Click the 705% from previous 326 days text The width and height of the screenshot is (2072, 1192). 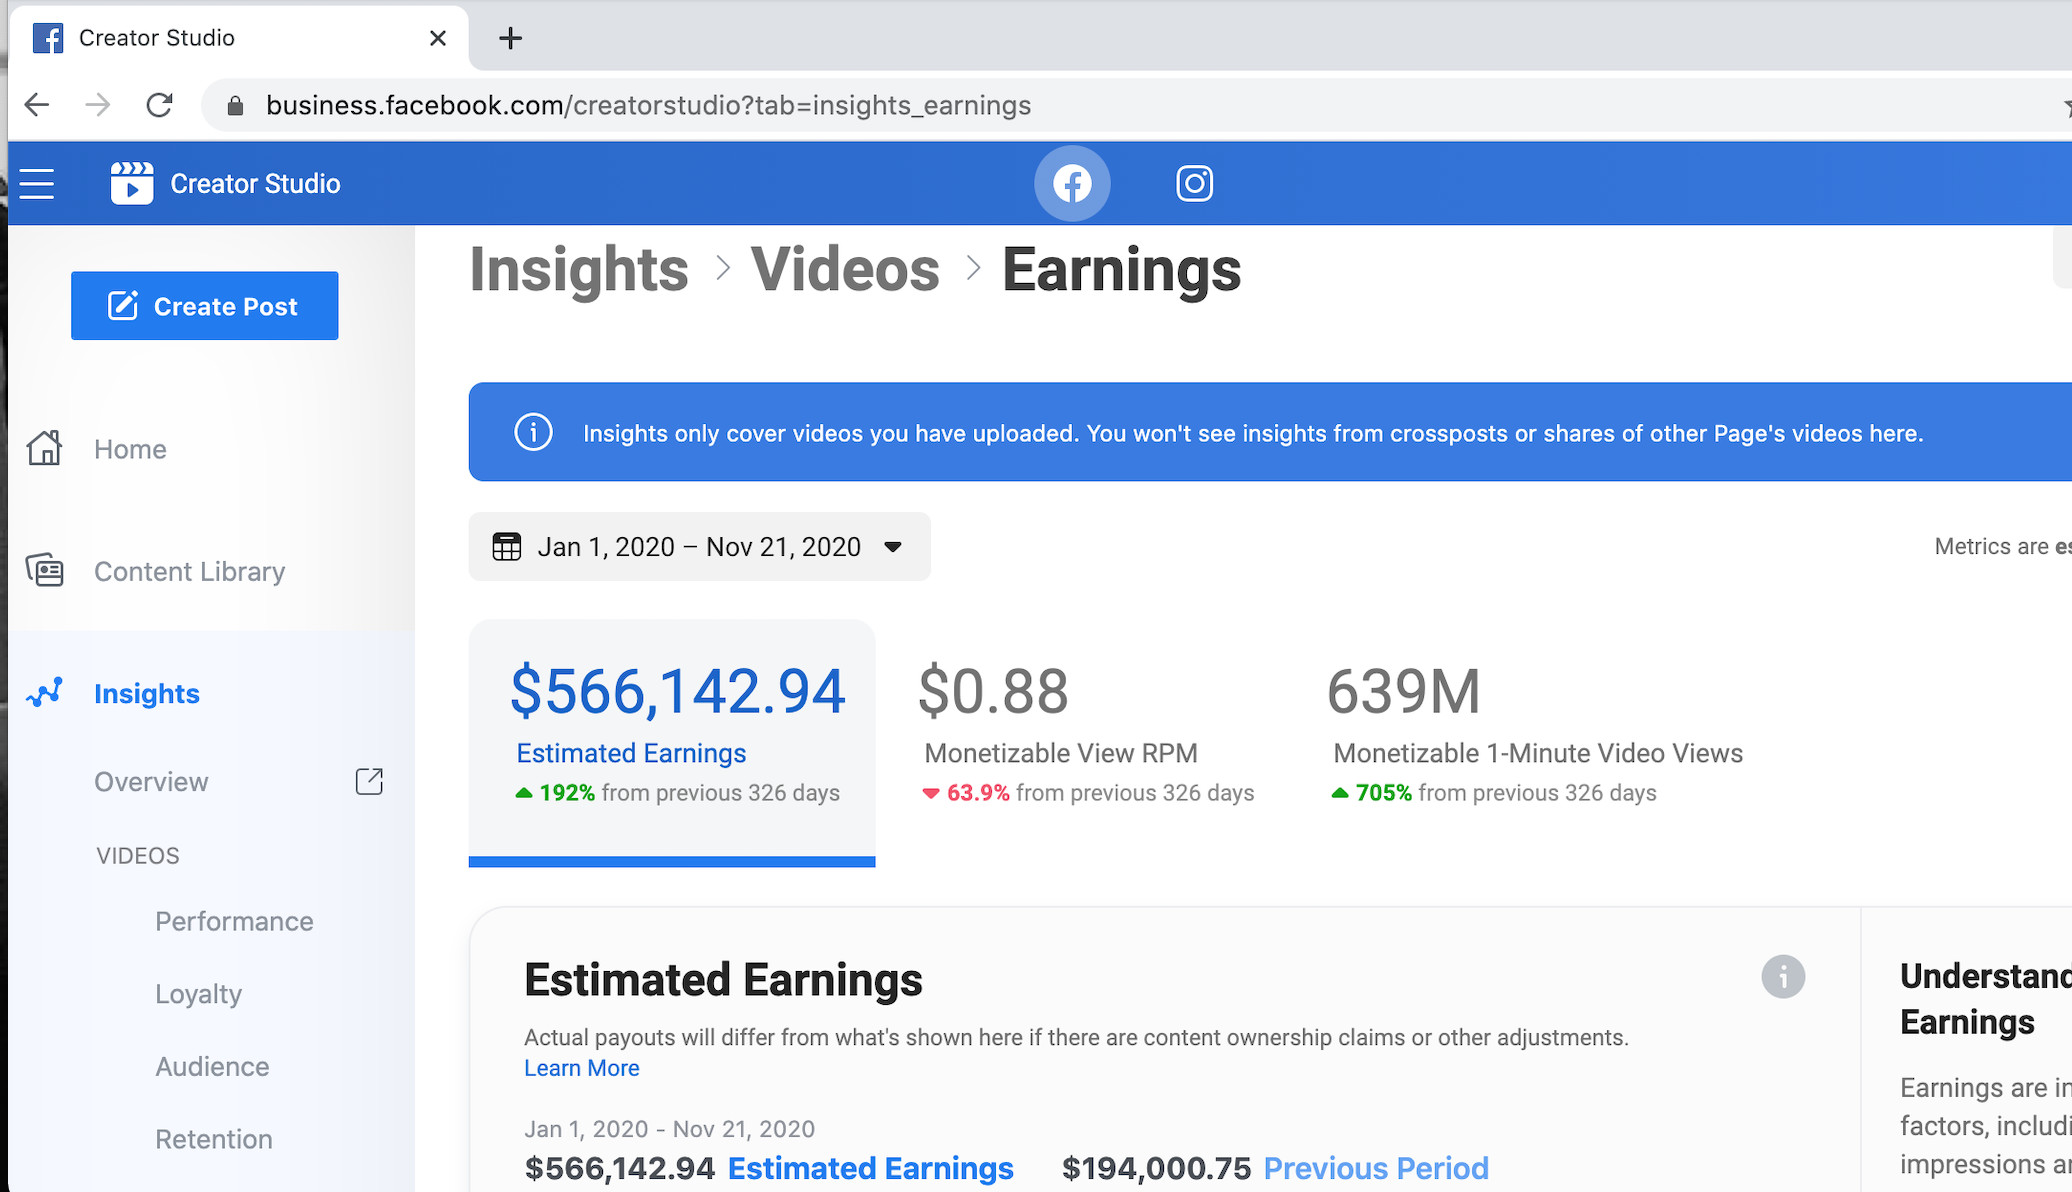(x=1494, y=793)
